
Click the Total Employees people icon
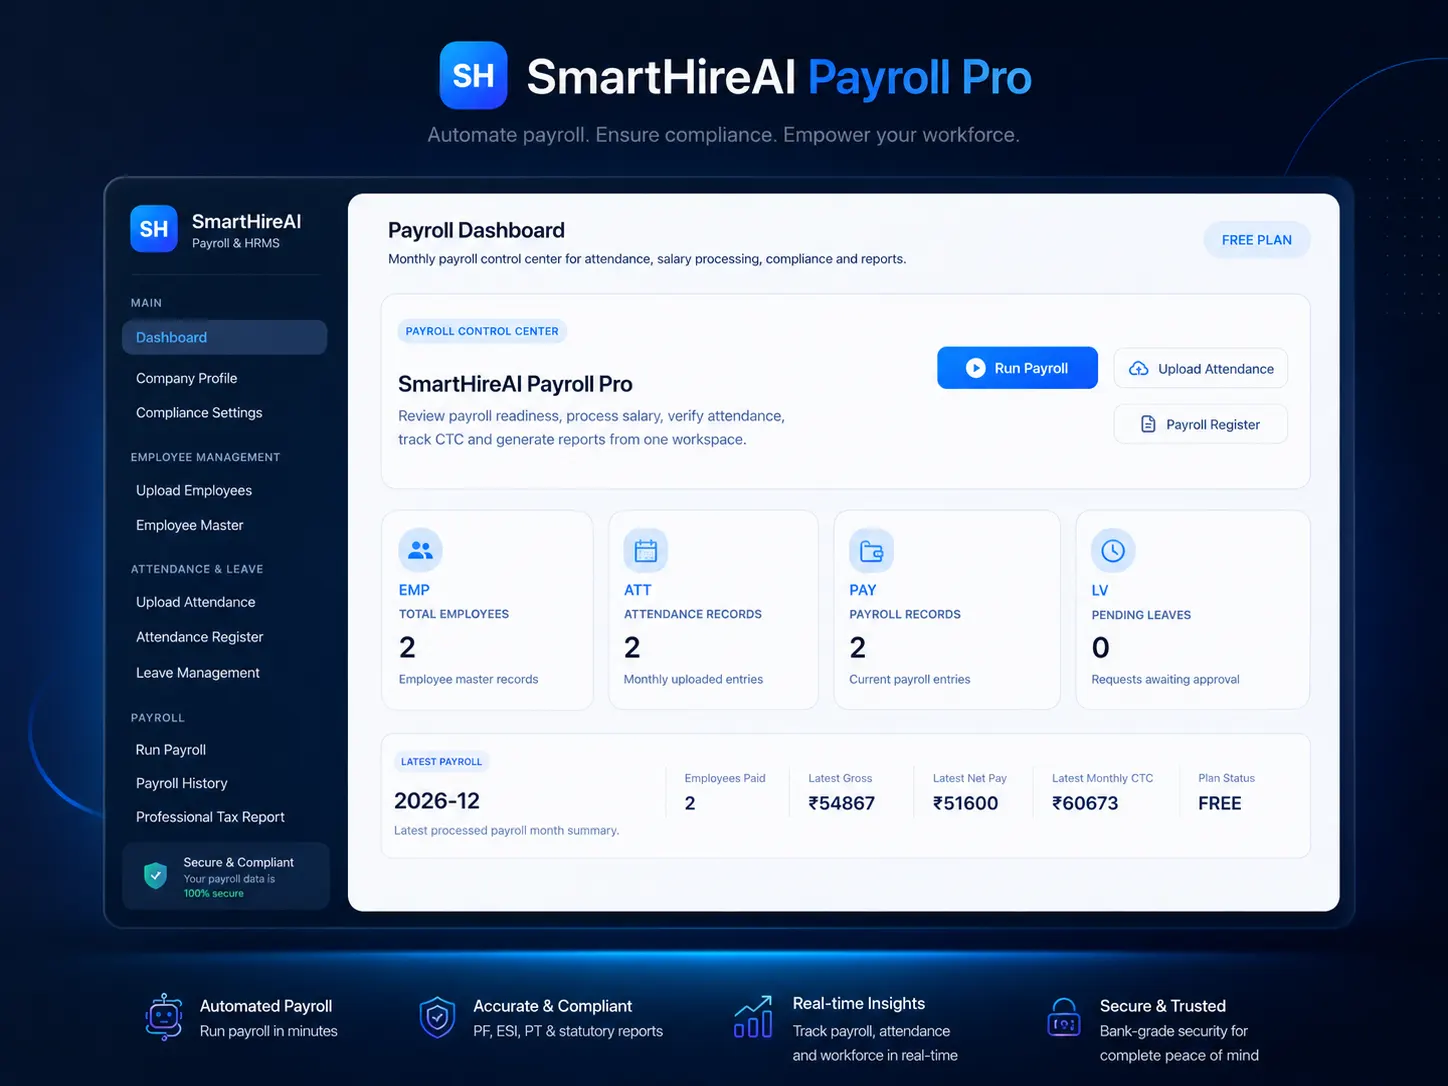(420, 550)
